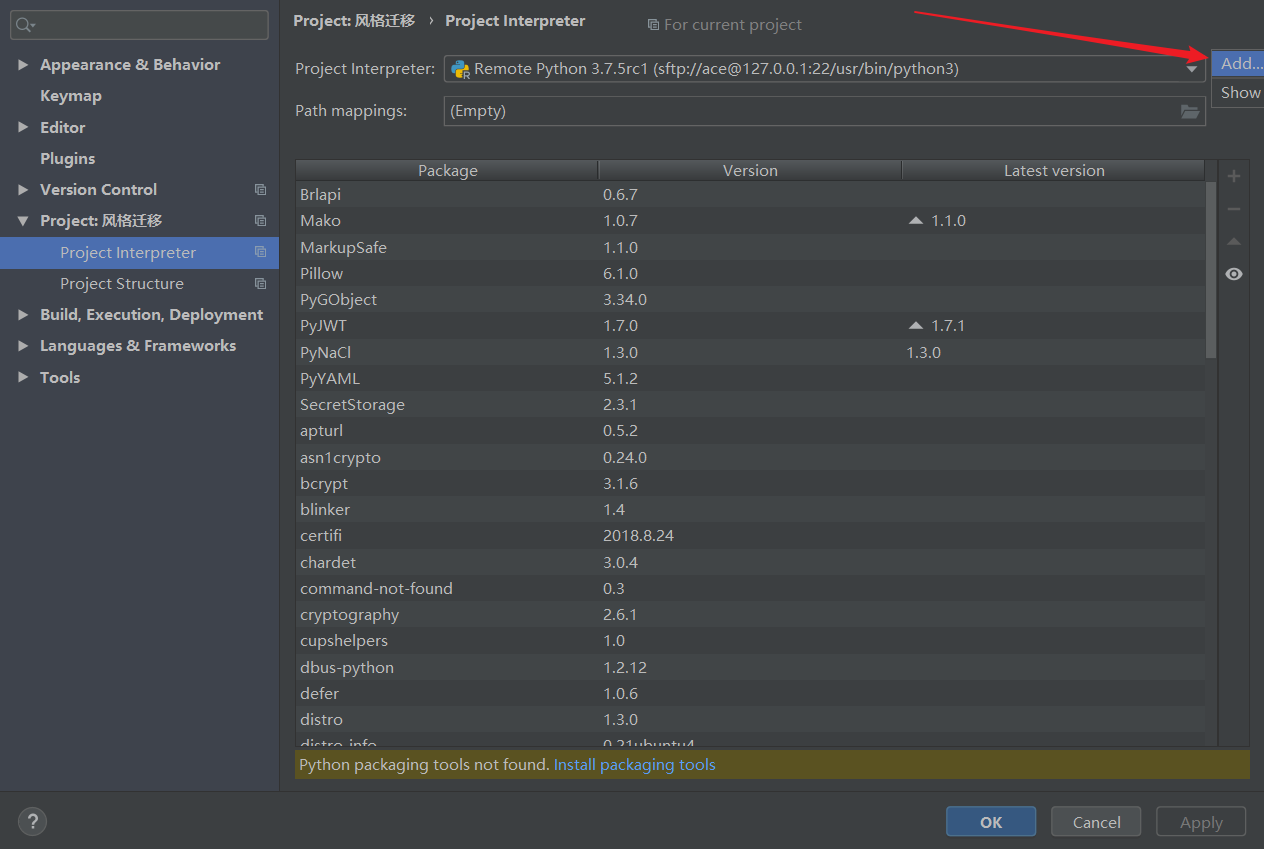The image size is (1264, 849).
Task: Select the defer package row
Action: 750,693
